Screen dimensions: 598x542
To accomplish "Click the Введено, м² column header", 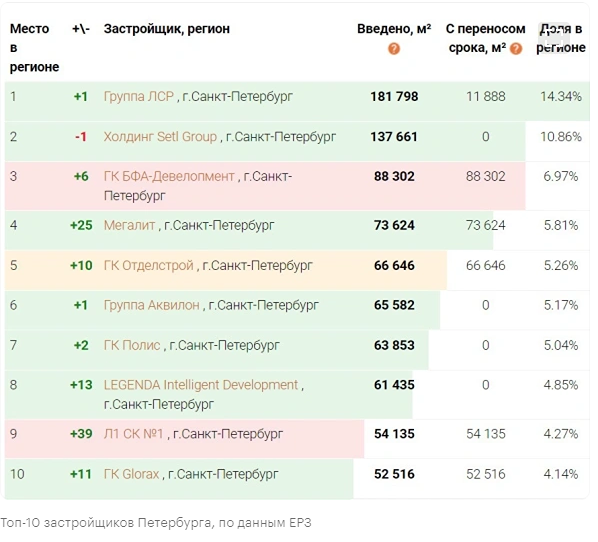I will [394, 29].
